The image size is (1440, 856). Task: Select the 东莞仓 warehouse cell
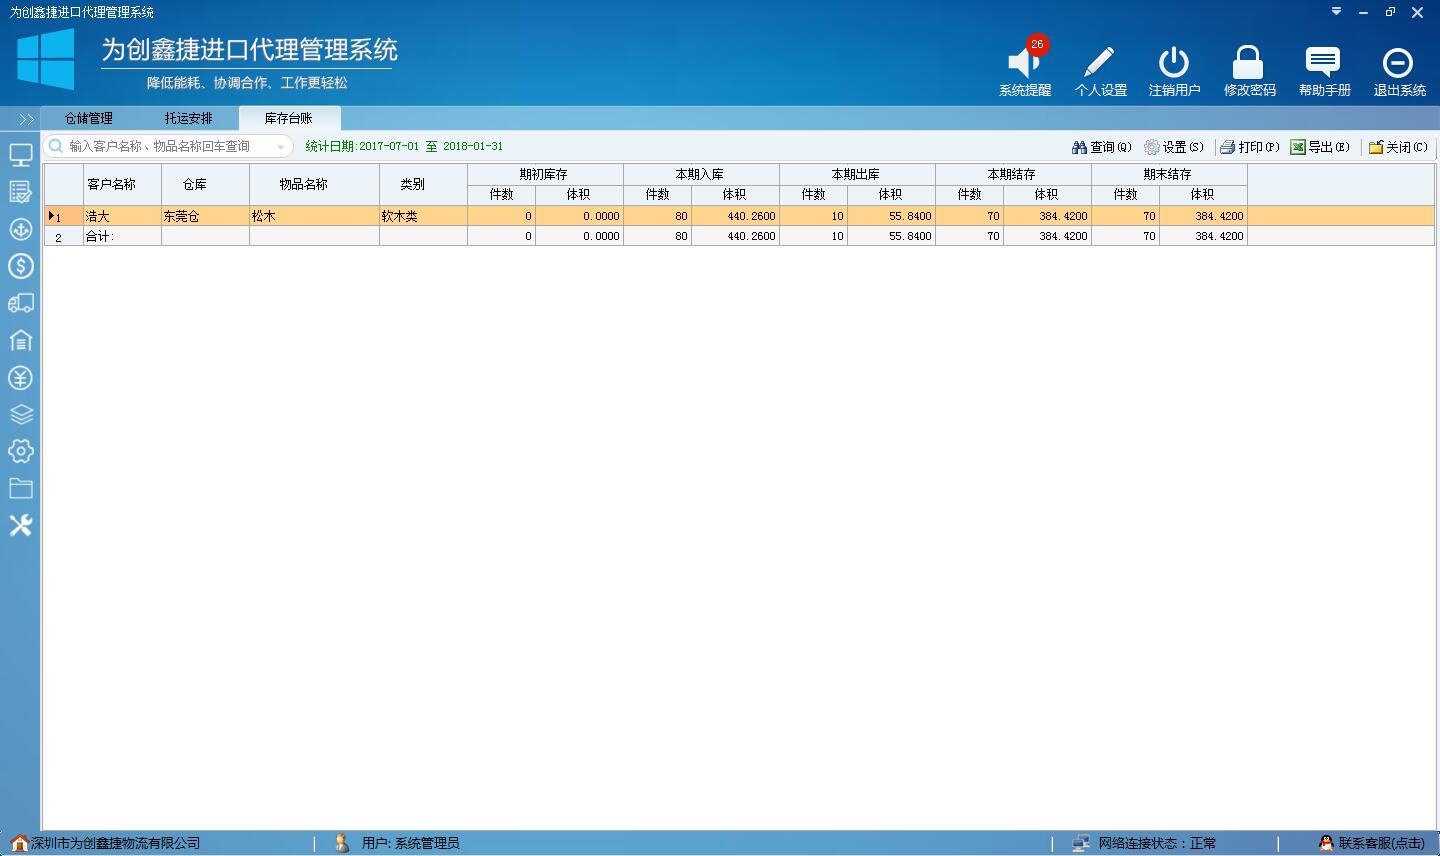click(205, 216)
